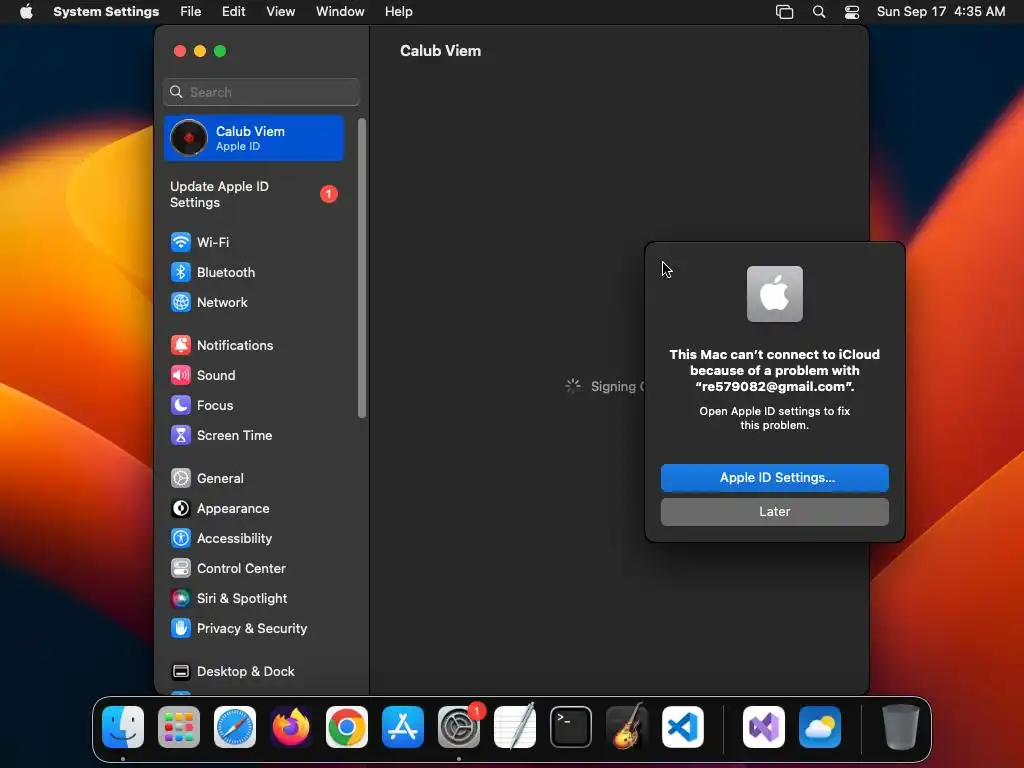The width and height of the screenshot is (1024, 768).
Task: Click System Settings icon in Dock
Action: click(x=459, y=727)
